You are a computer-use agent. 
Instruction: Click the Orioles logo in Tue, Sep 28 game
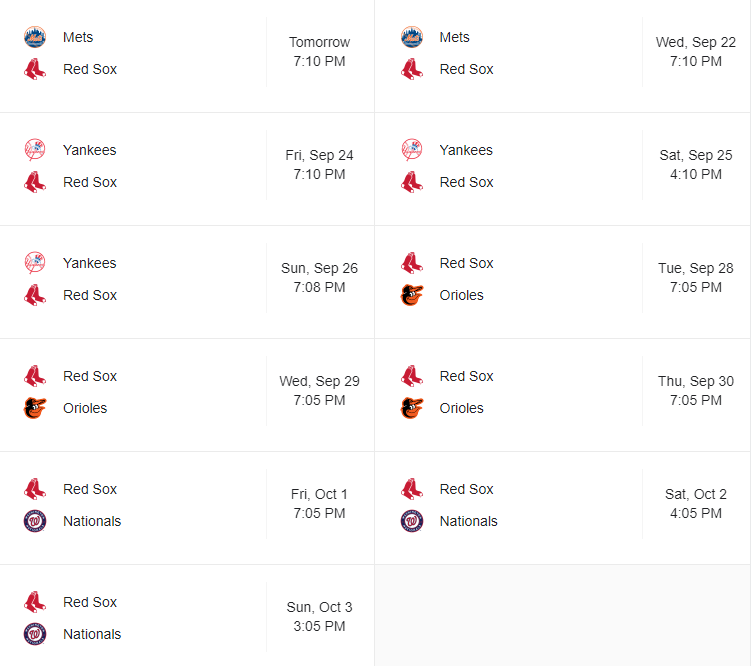[x=412, y=295]
